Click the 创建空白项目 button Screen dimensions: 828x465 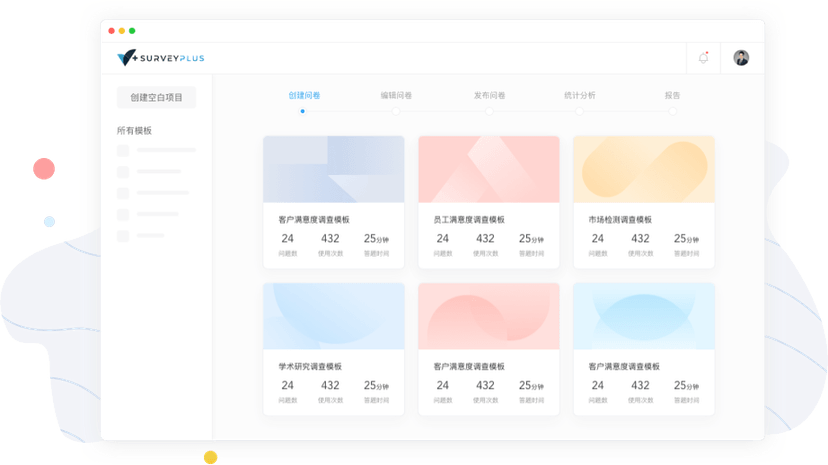coord(156,97)
